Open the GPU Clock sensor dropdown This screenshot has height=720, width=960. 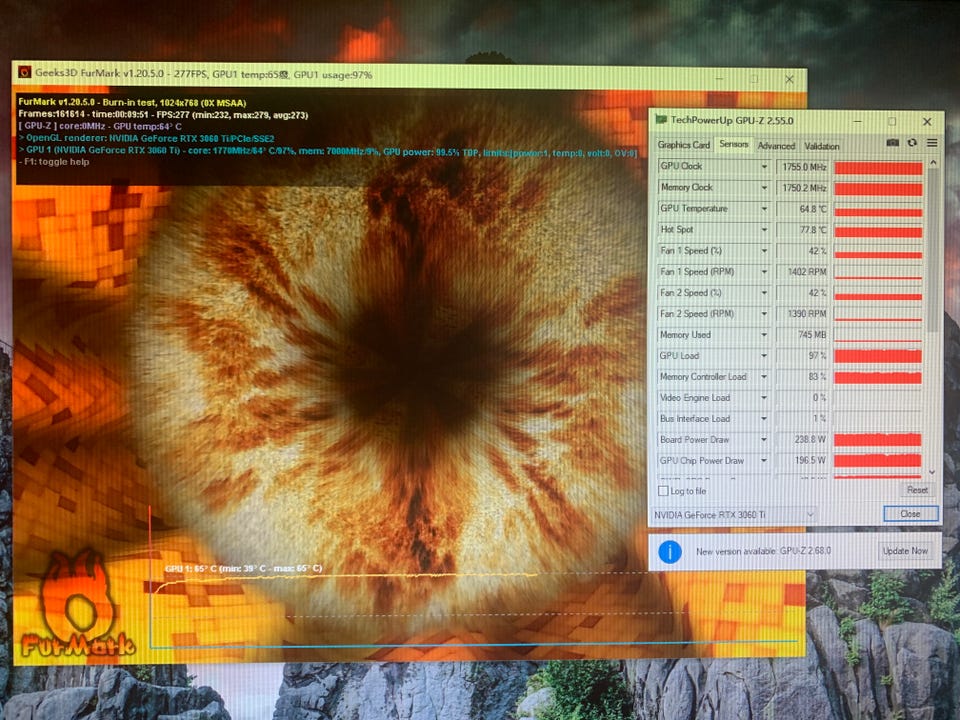(x=764, y=167)
